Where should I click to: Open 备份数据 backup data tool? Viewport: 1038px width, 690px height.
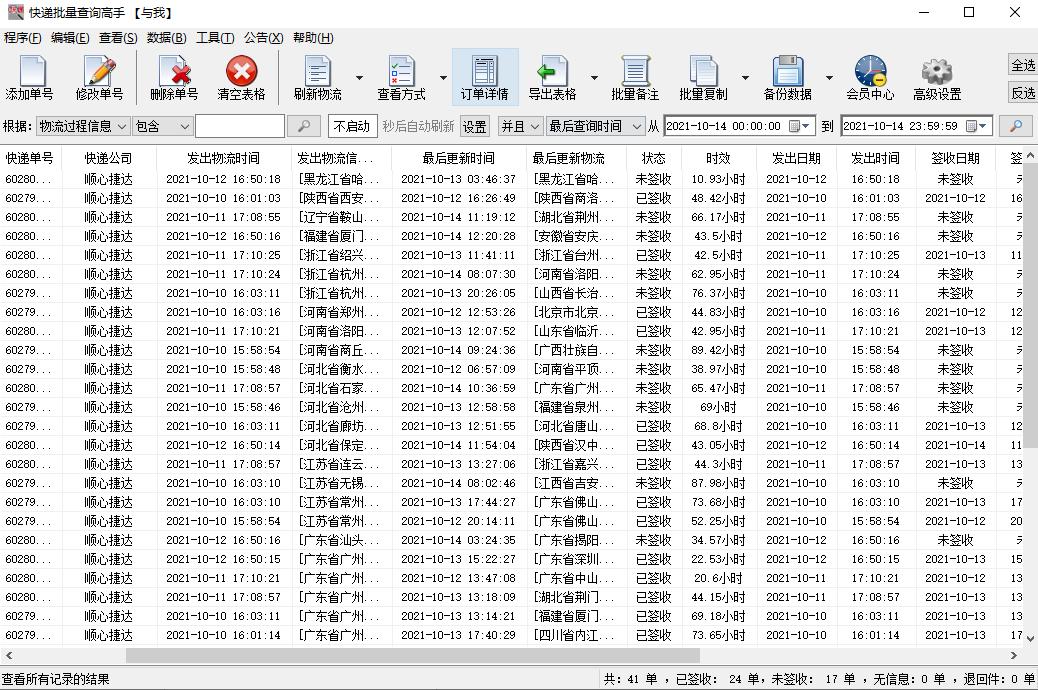click(x=789, y=77)
